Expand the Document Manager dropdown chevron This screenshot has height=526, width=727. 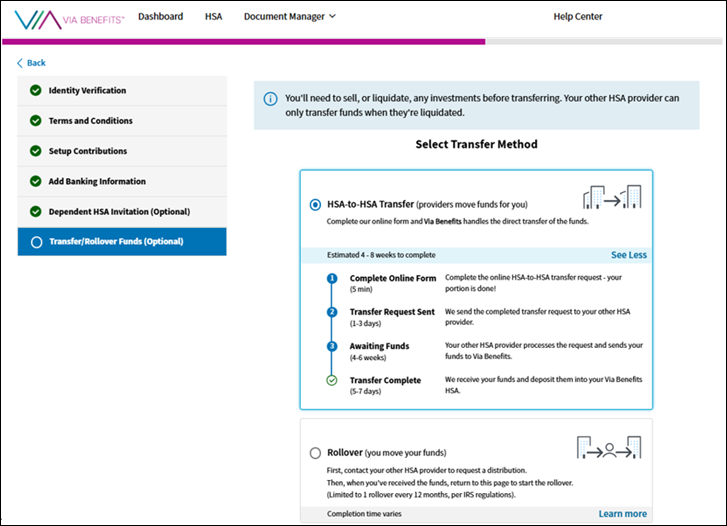tap(332, 16)
